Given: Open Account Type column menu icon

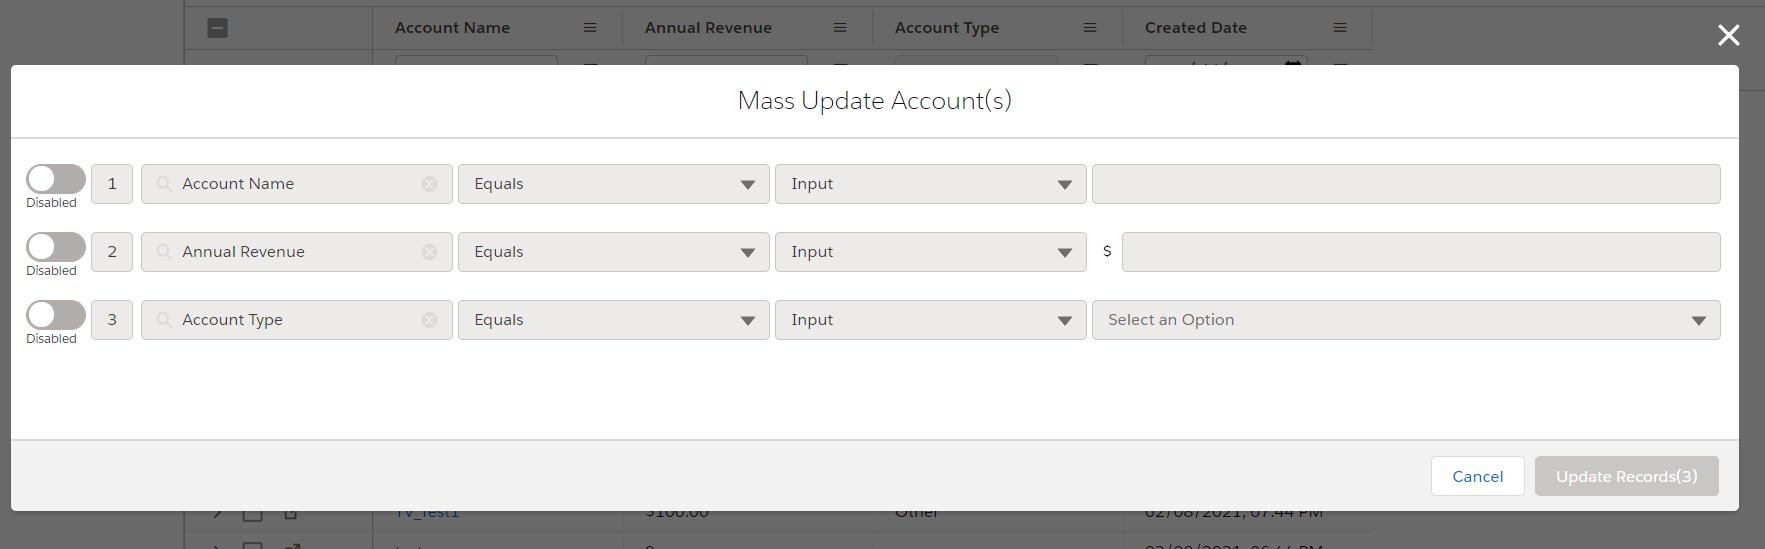Looking at the screenshot, I should click(x=1090, y=28).
